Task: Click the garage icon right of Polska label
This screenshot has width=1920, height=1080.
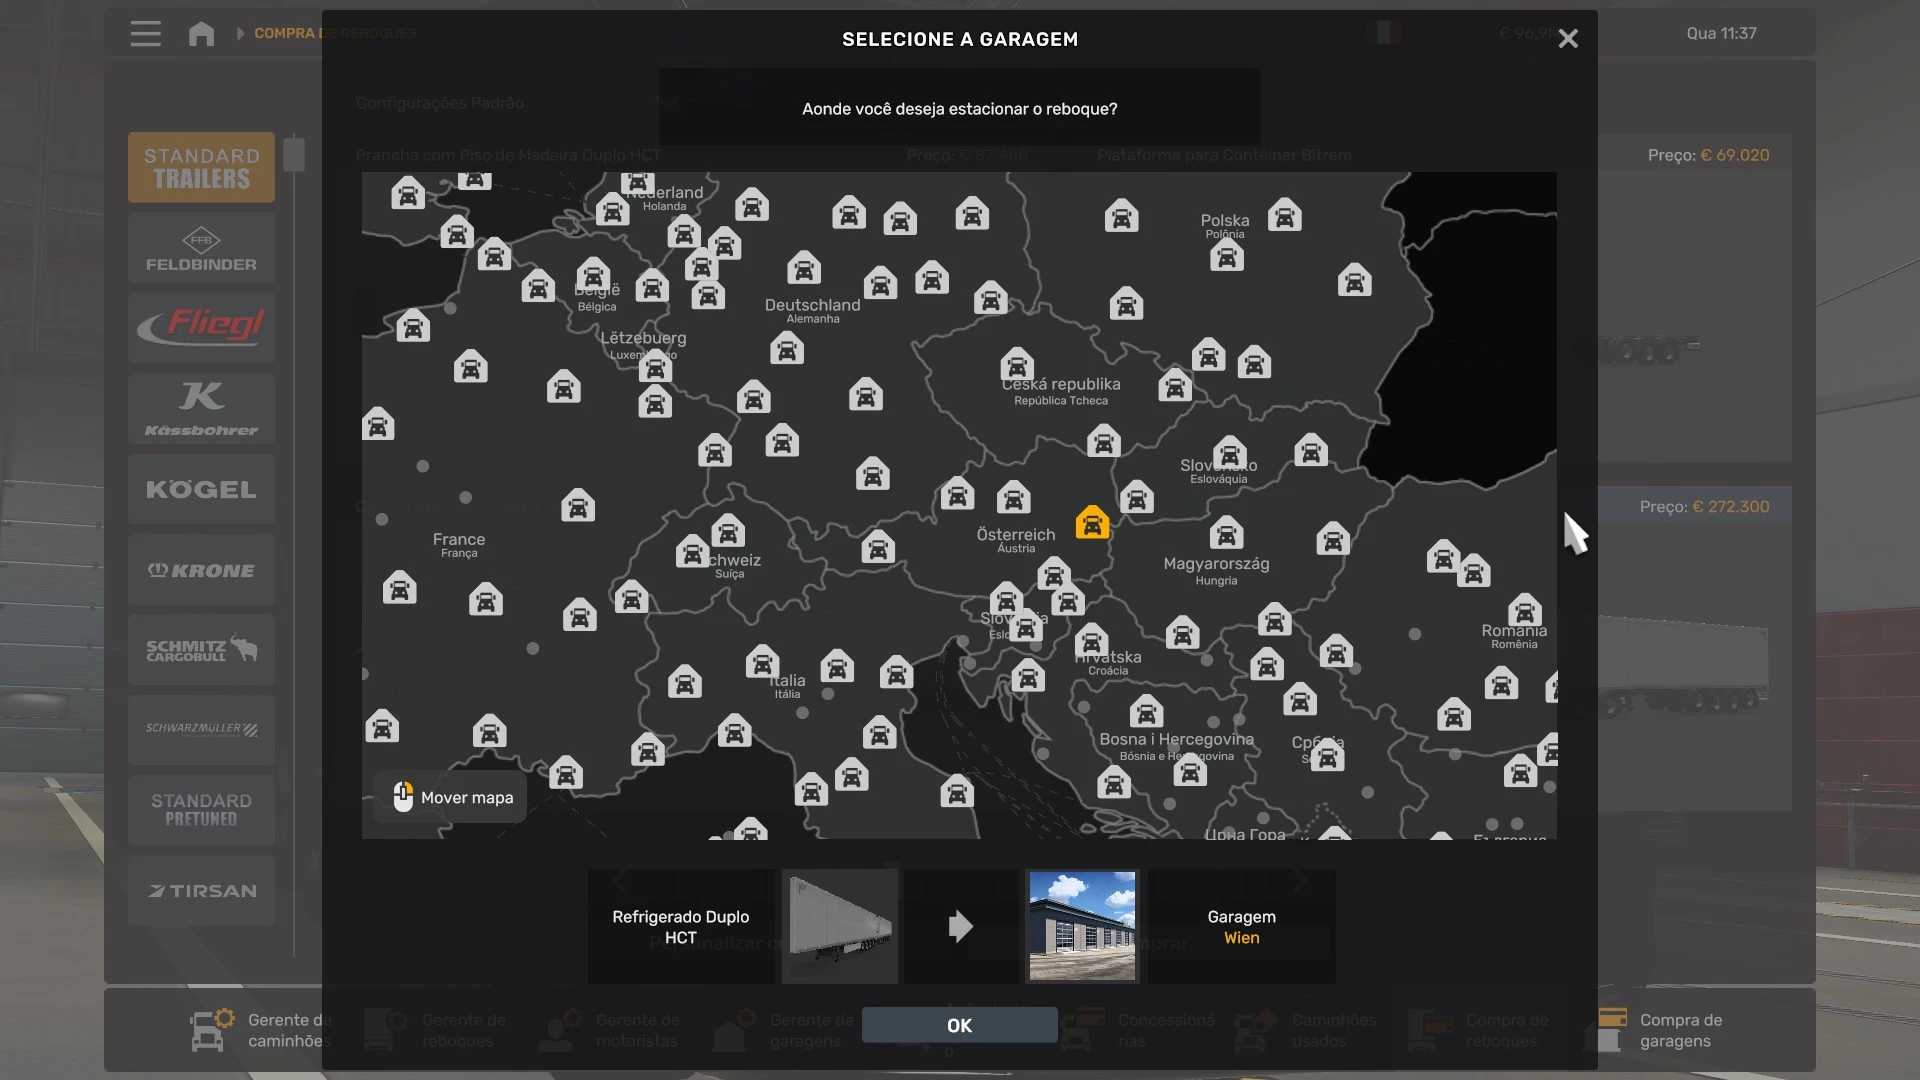Action: pos(1285,215)
